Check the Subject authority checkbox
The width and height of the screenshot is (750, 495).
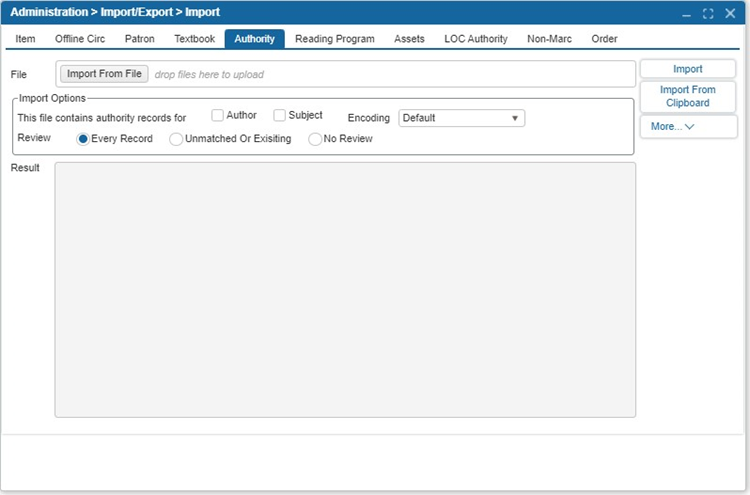(280, 115)
